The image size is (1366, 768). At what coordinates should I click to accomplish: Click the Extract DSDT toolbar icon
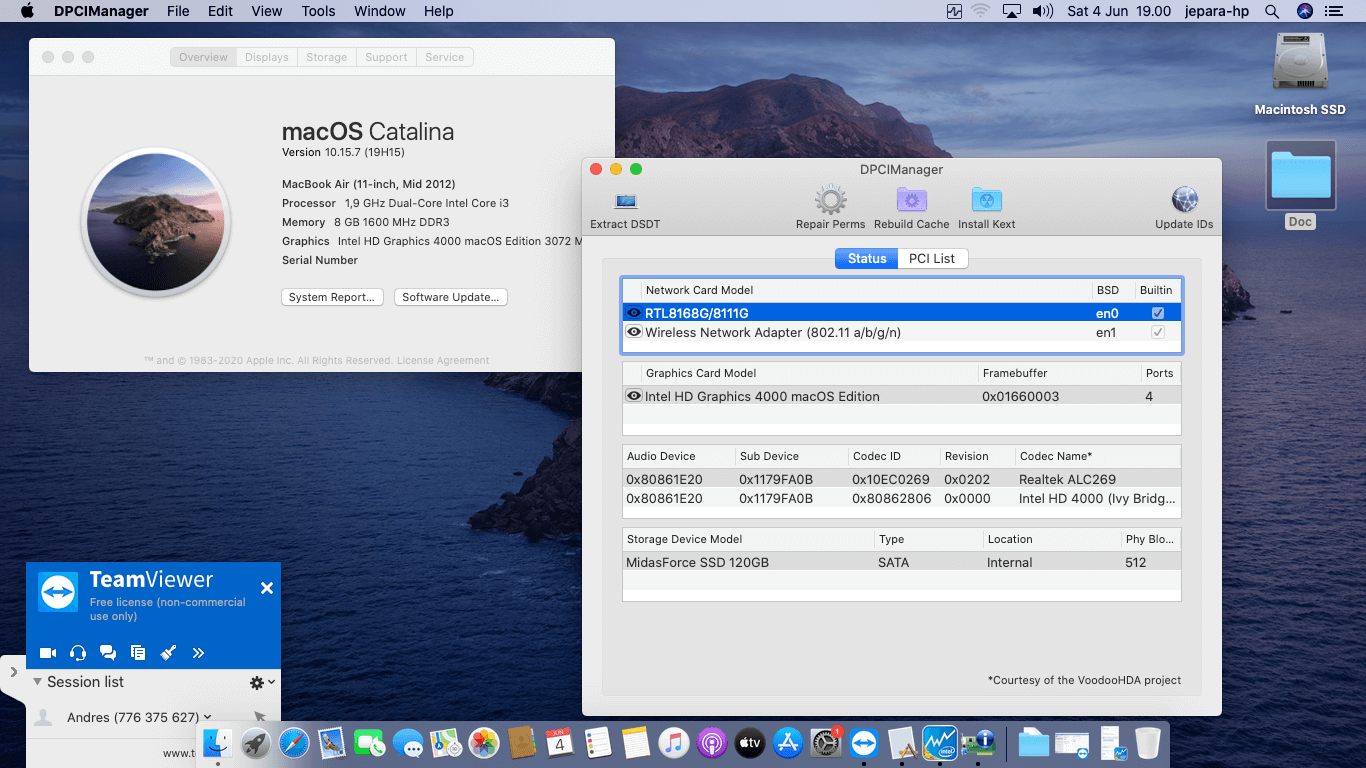(x=625, y=201)
